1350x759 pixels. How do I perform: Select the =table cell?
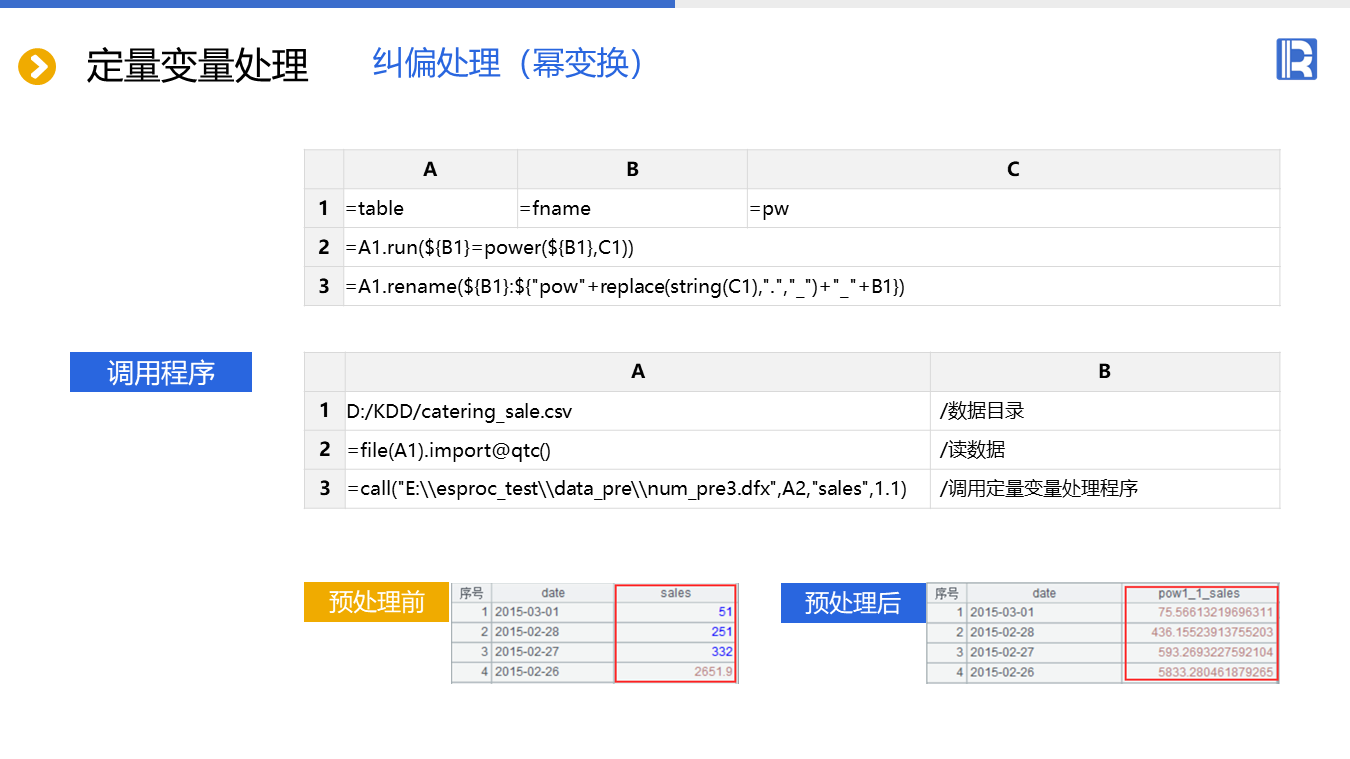(430, 208)
